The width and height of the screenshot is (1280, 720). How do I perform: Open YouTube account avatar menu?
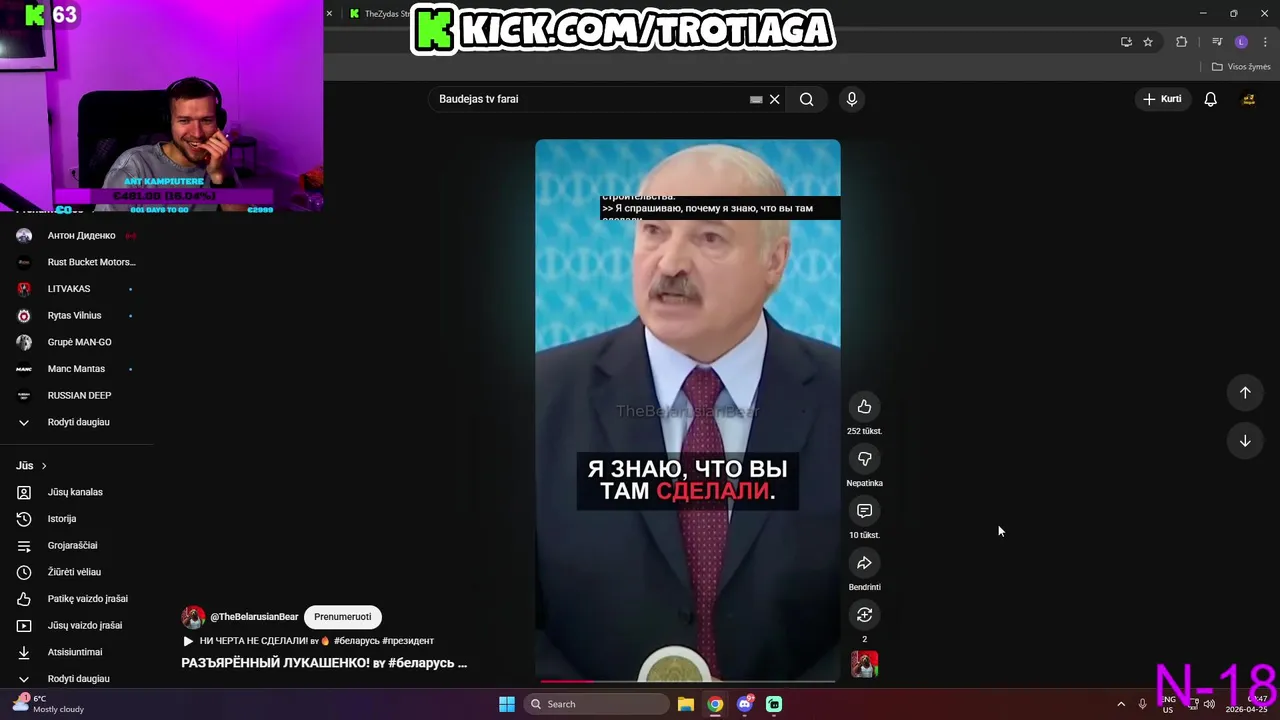coord(1248,99)
